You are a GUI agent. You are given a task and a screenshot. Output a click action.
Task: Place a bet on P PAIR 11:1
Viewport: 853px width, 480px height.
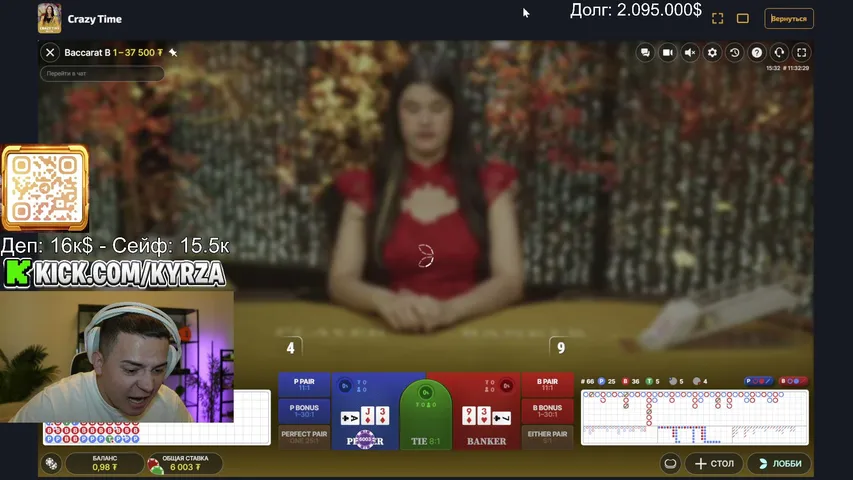(x=304, y=385)
